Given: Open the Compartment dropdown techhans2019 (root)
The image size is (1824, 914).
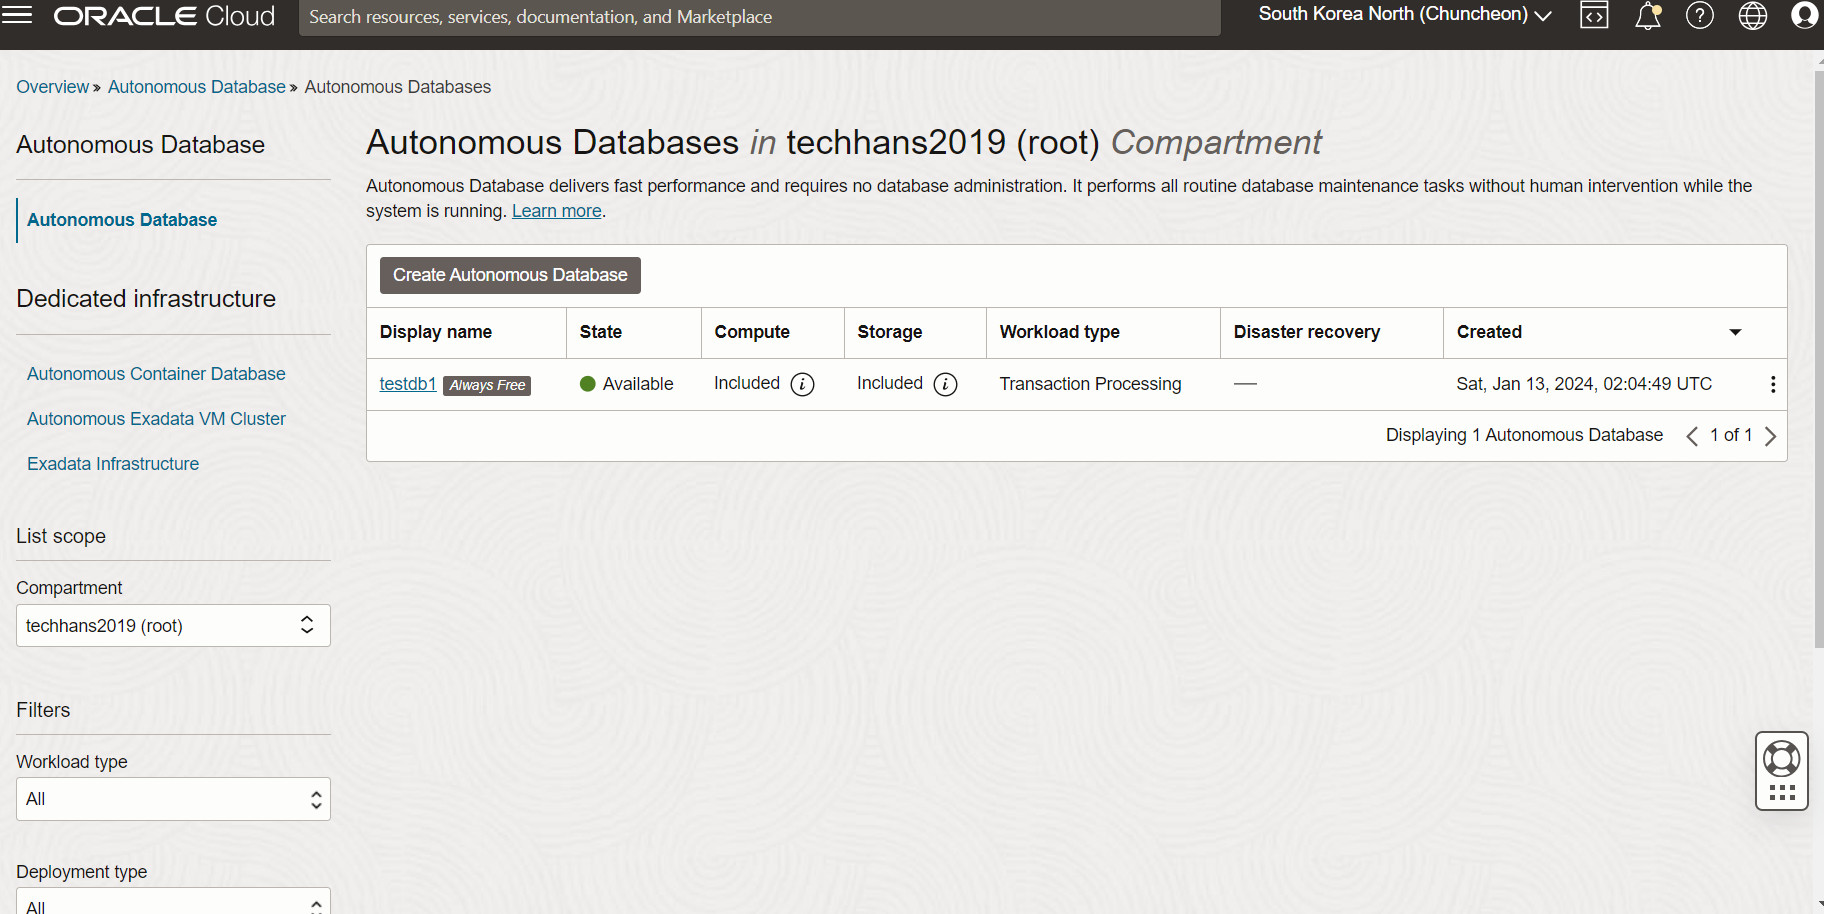Looking at the screenshot, I should point(173,626).
